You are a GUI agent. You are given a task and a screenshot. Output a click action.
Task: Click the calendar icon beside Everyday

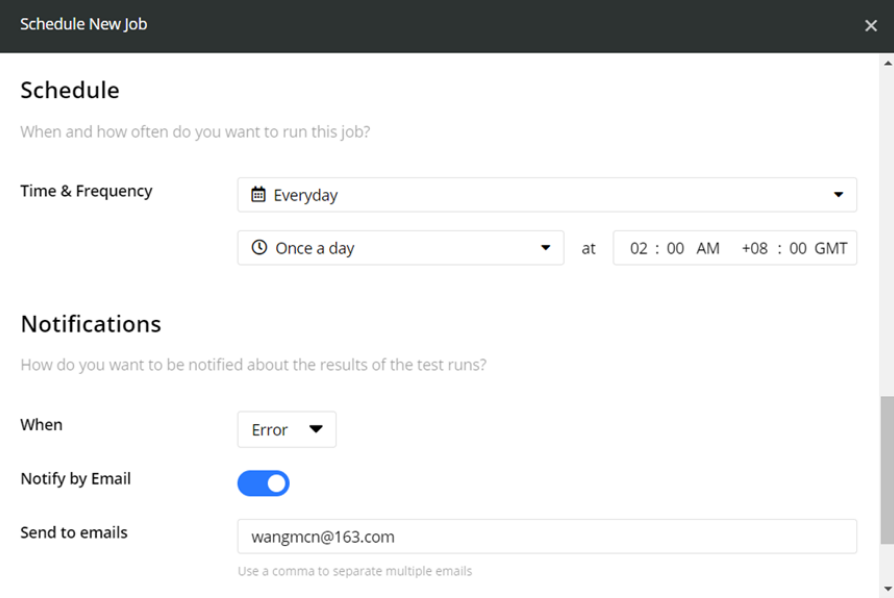pos(258,194)
